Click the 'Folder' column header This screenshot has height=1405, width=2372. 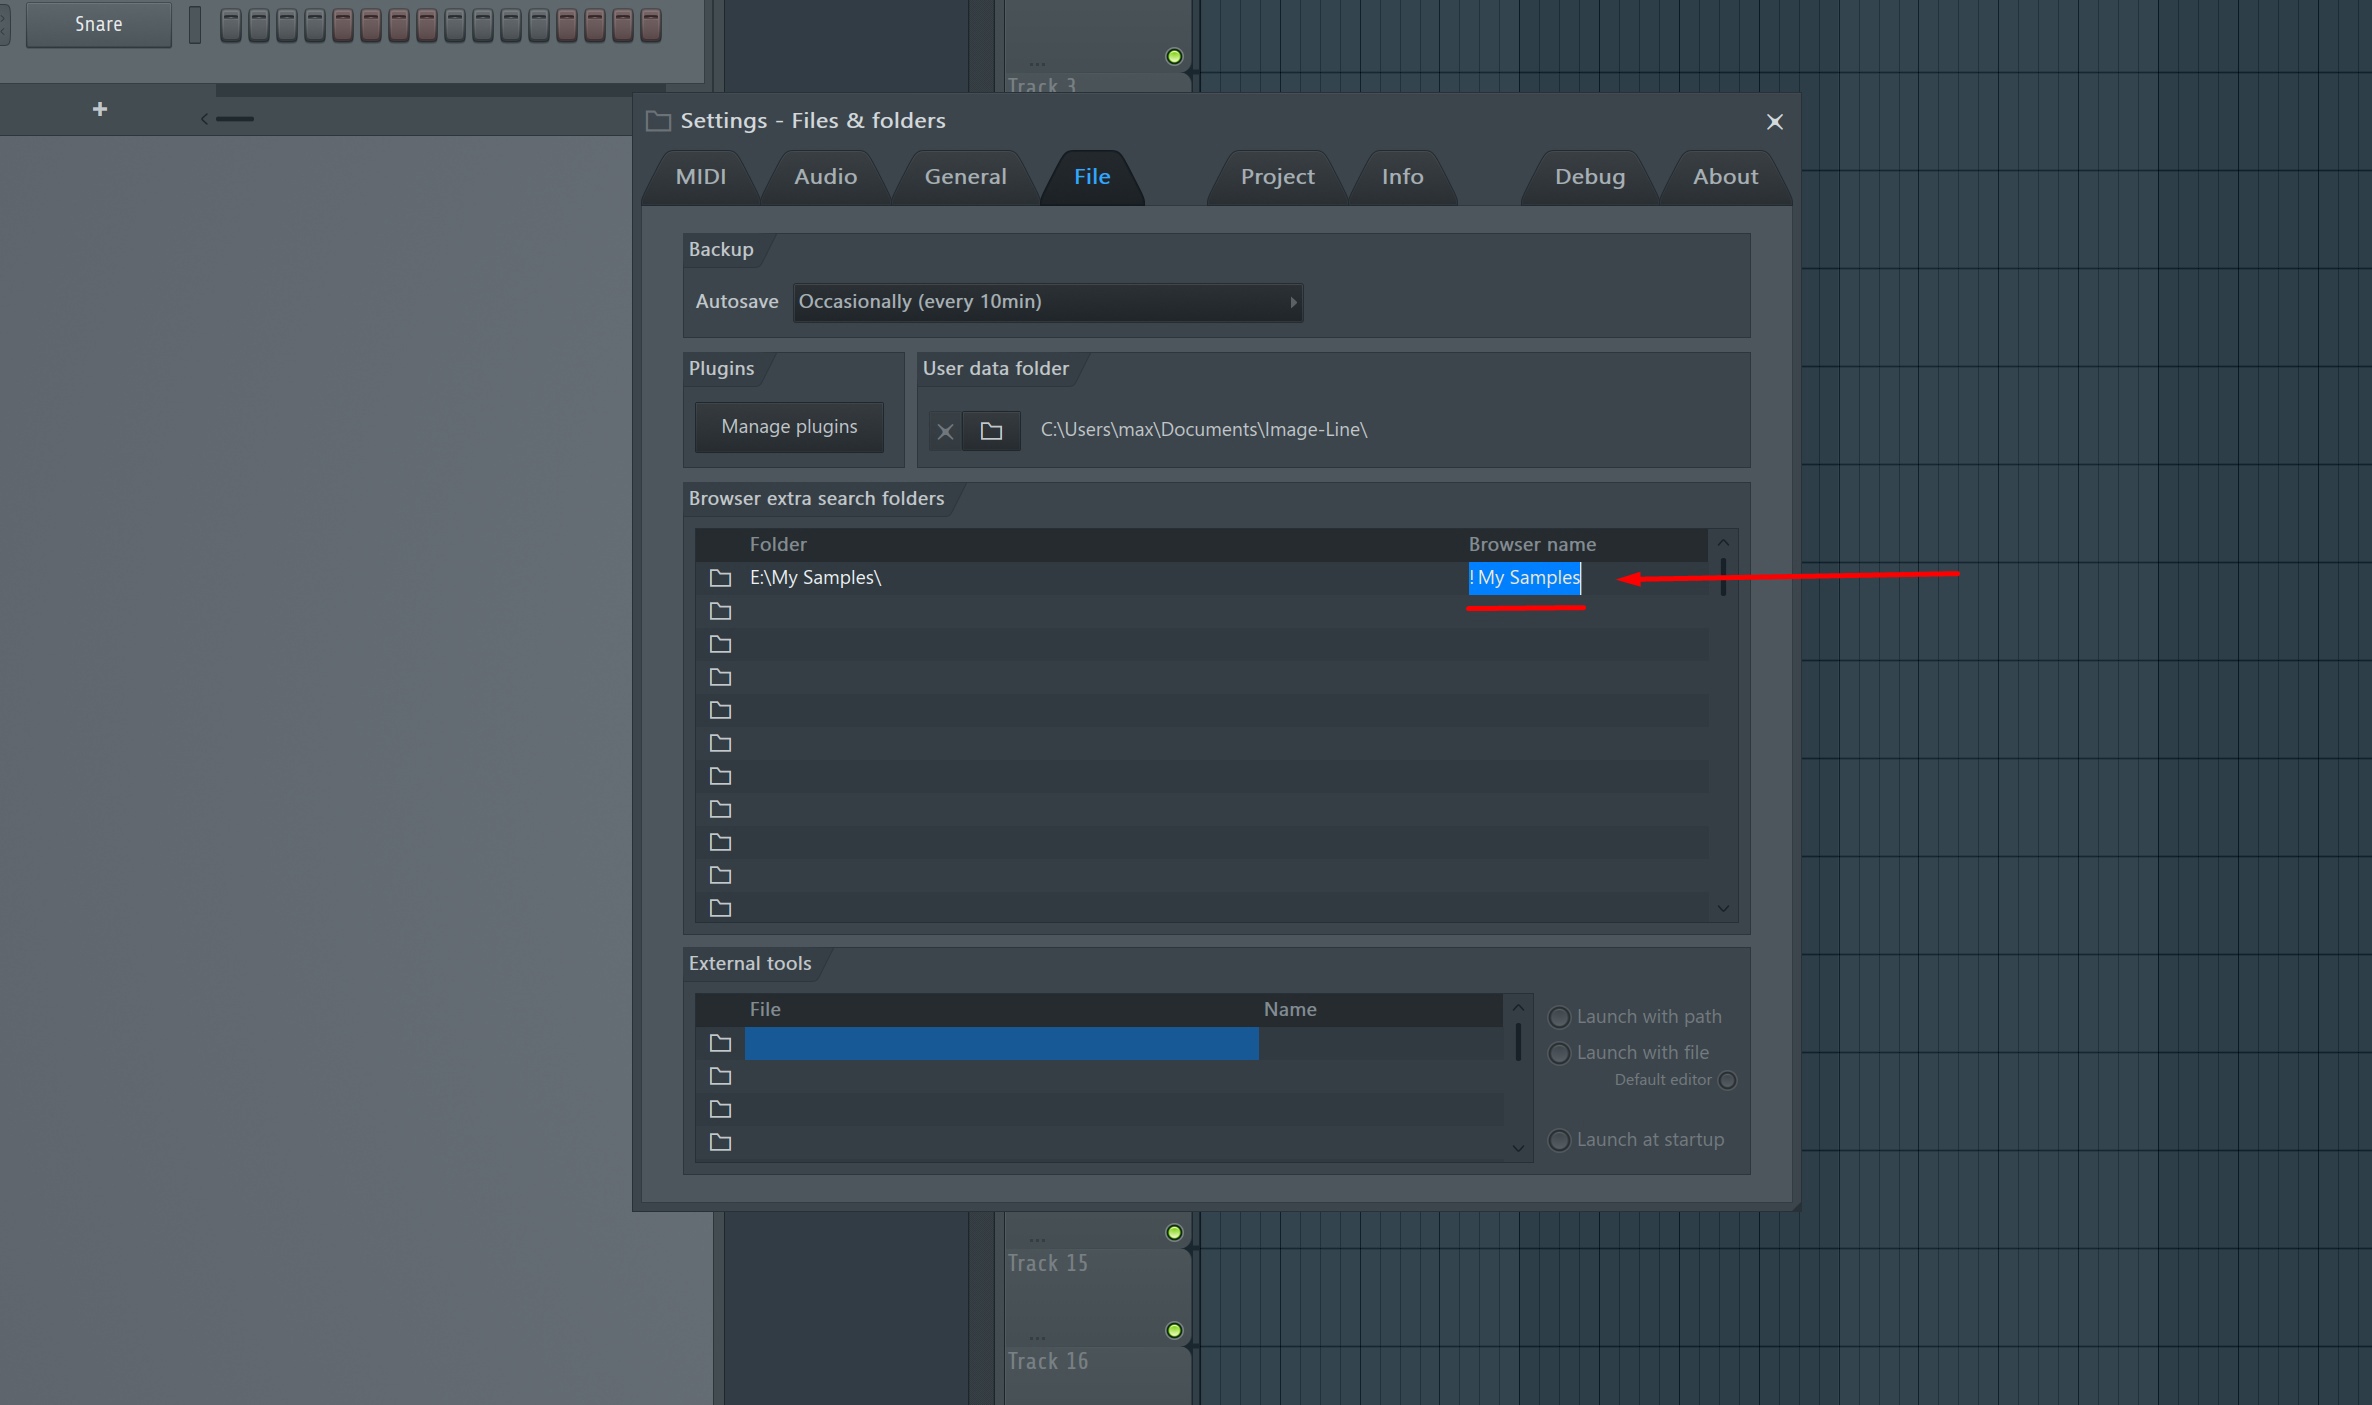778,545
